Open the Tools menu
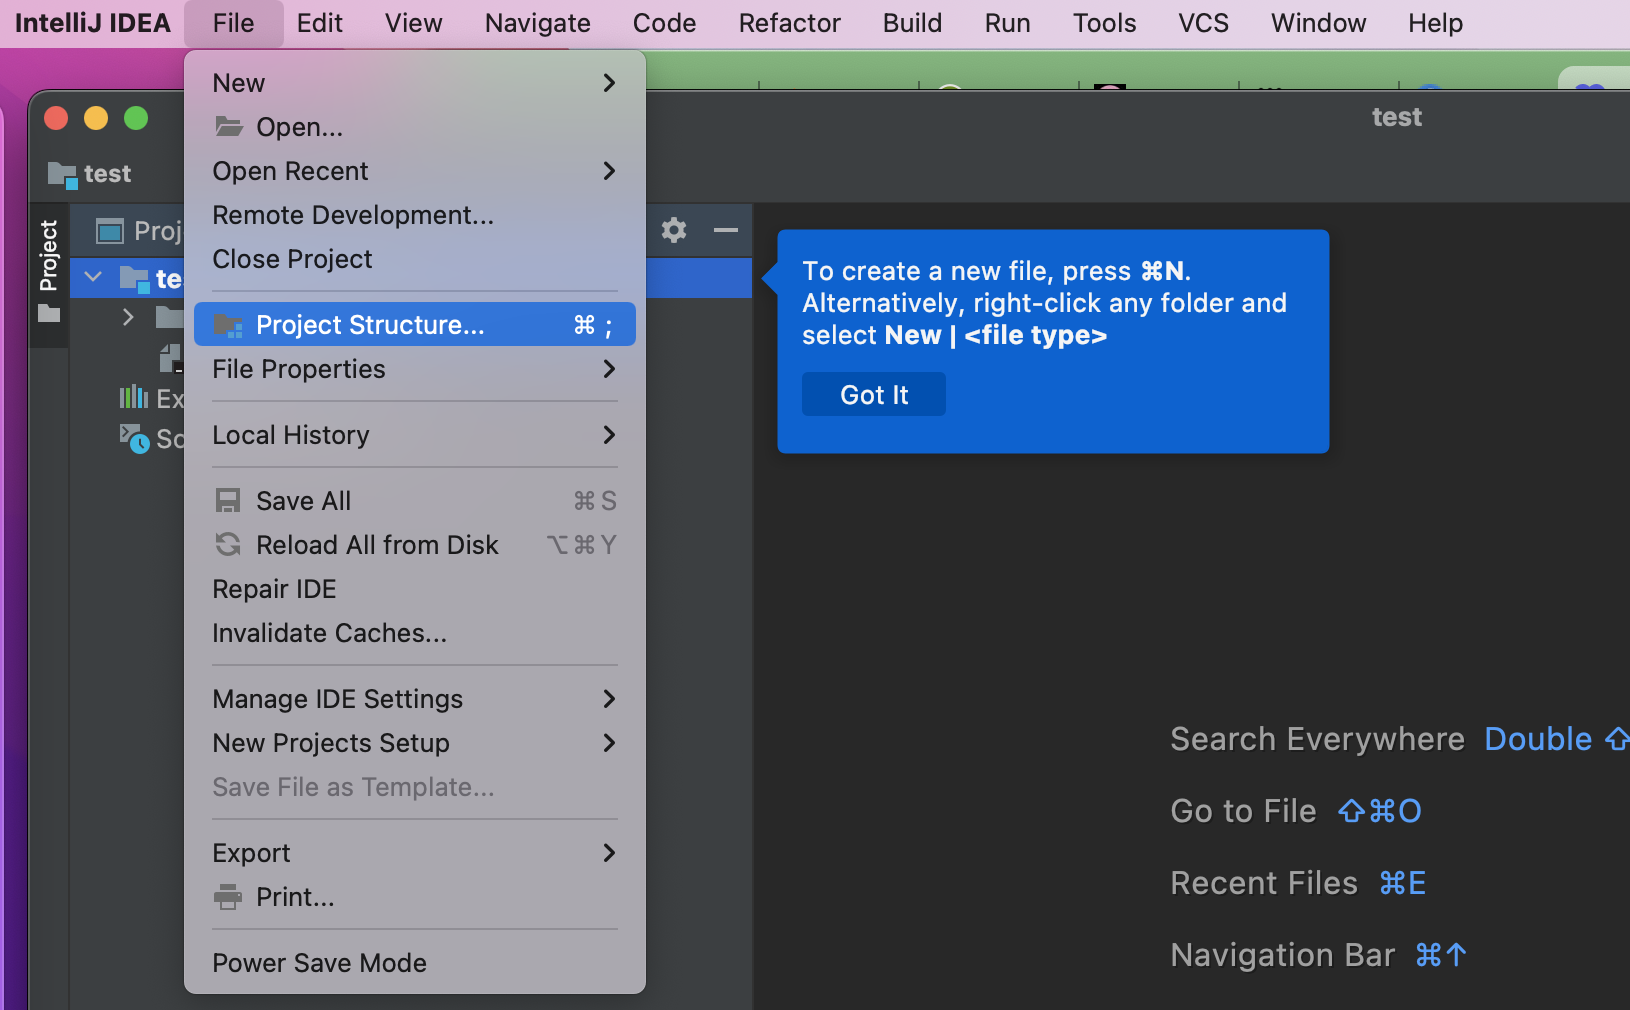Screen dimensions: 1630x1010 coord(1105,23)
